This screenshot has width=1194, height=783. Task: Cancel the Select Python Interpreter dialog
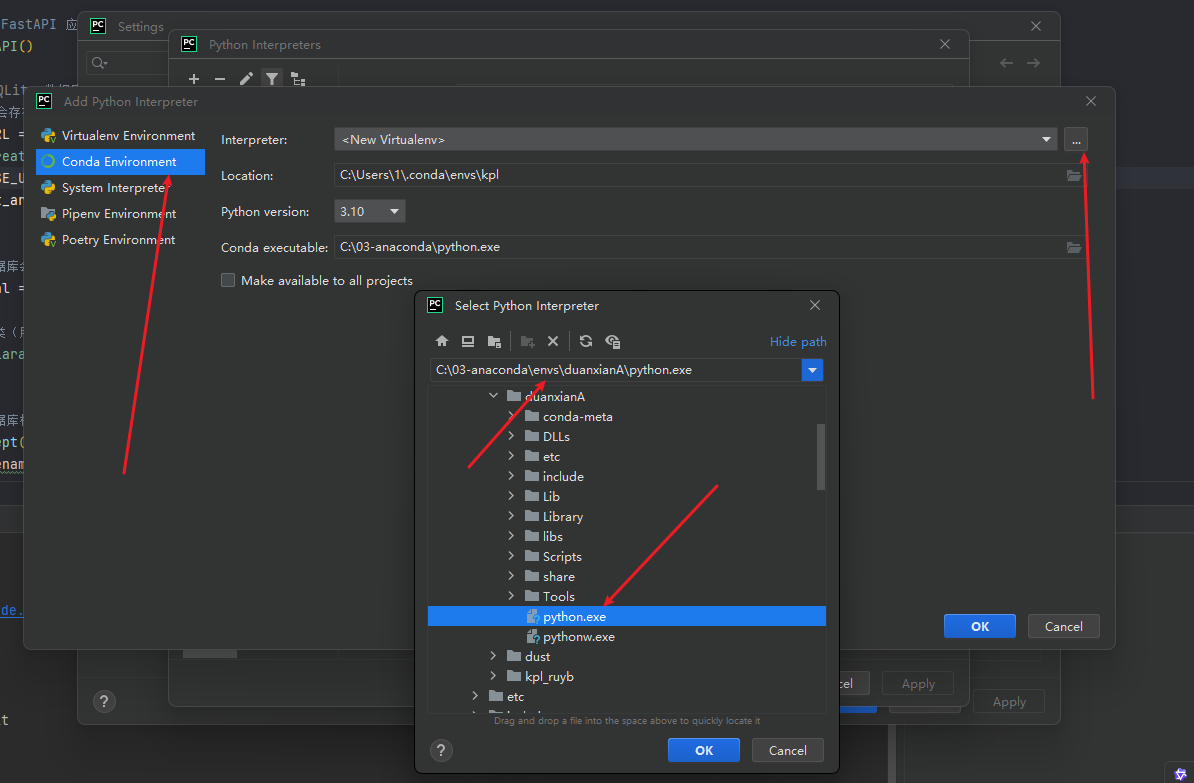pos(787,750)
